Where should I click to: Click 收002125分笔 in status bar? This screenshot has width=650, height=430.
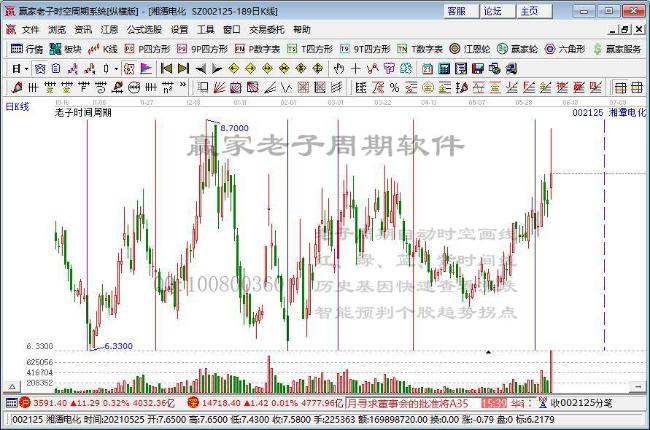pyautogui.click(x=581, y=403)
